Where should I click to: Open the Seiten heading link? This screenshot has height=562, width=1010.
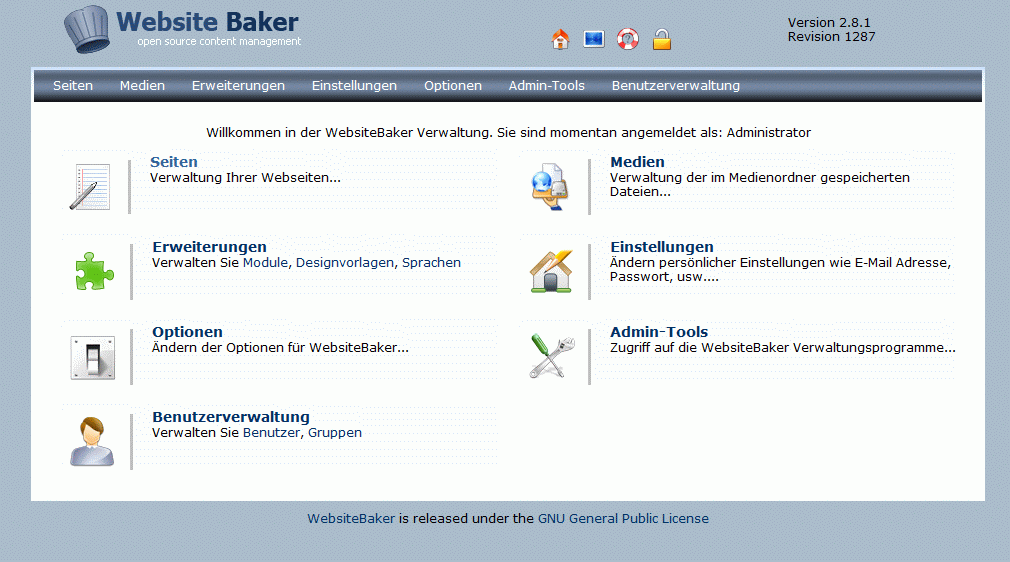[174, 162]
